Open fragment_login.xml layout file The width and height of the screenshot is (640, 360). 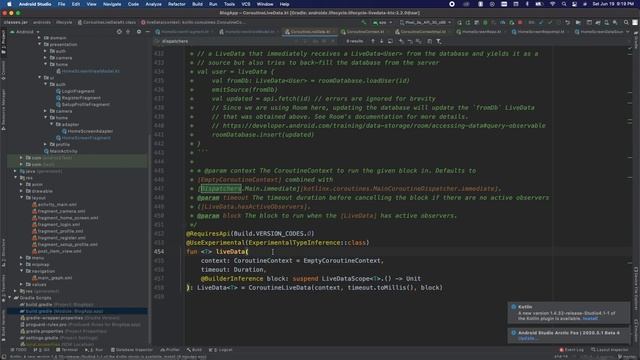[58, 224]
